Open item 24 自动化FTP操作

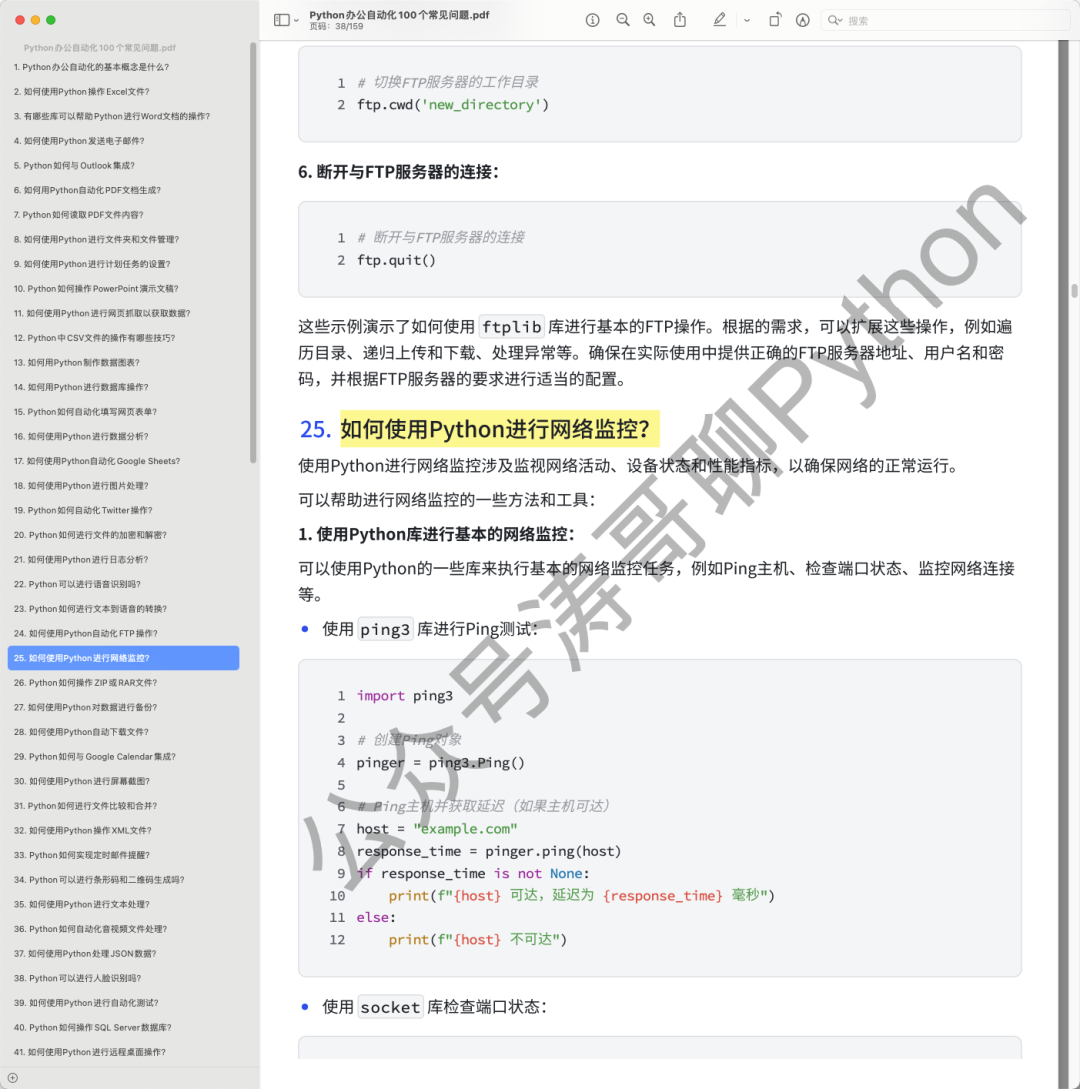pyautogui.click(x=86, y=633)
